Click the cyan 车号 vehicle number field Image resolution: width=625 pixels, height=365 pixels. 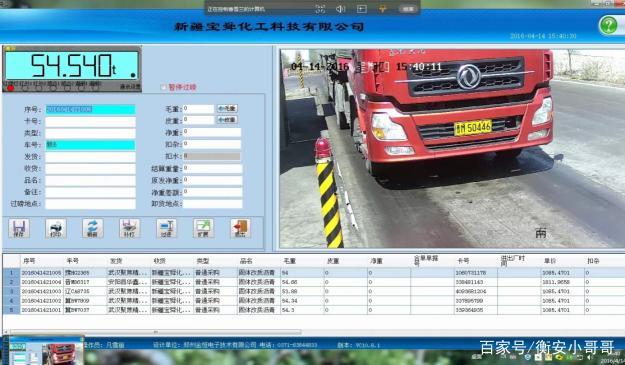point(90,145)
